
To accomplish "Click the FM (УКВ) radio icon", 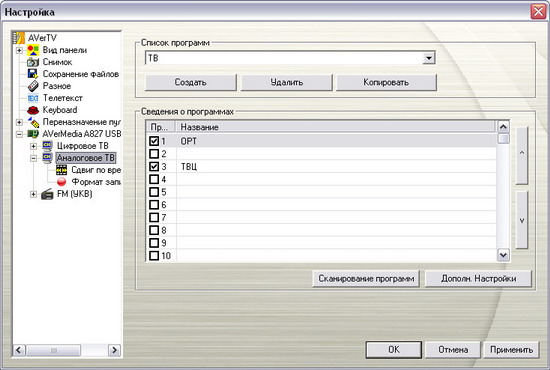I will tap(47, 194).
